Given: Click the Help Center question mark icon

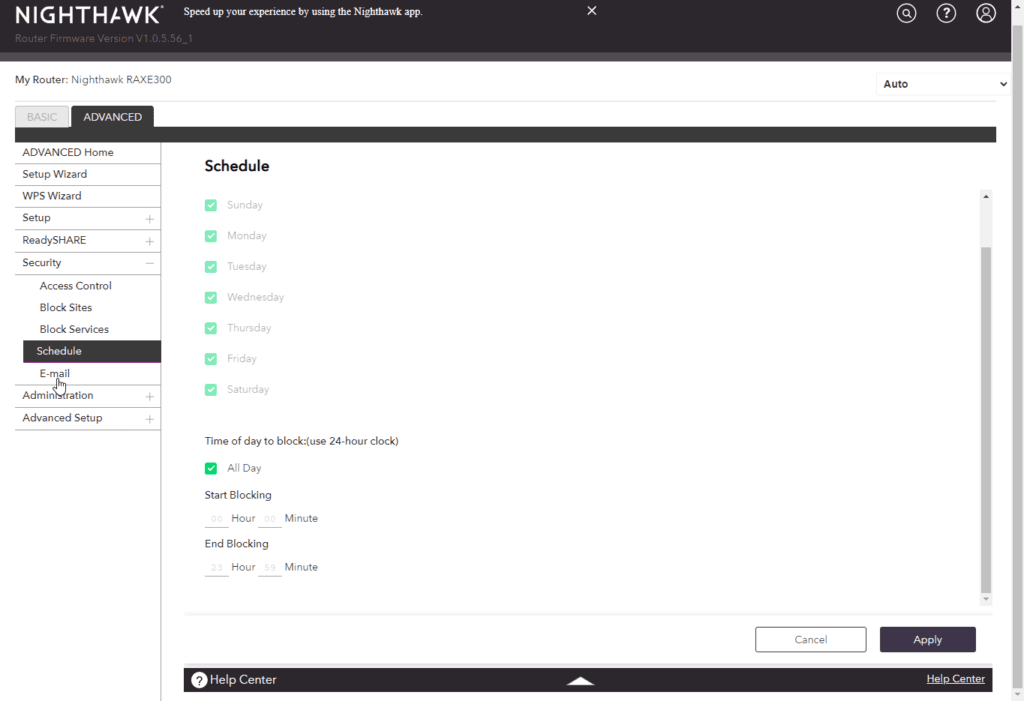Looking at the screenshot, I should tap(199, 680).
